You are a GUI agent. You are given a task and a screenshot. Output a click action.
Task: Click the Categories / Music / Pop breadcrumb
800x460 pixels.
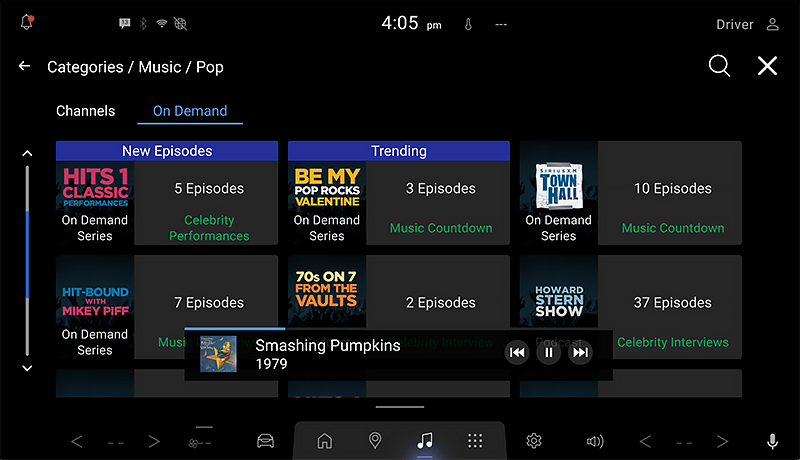(135, 67)
